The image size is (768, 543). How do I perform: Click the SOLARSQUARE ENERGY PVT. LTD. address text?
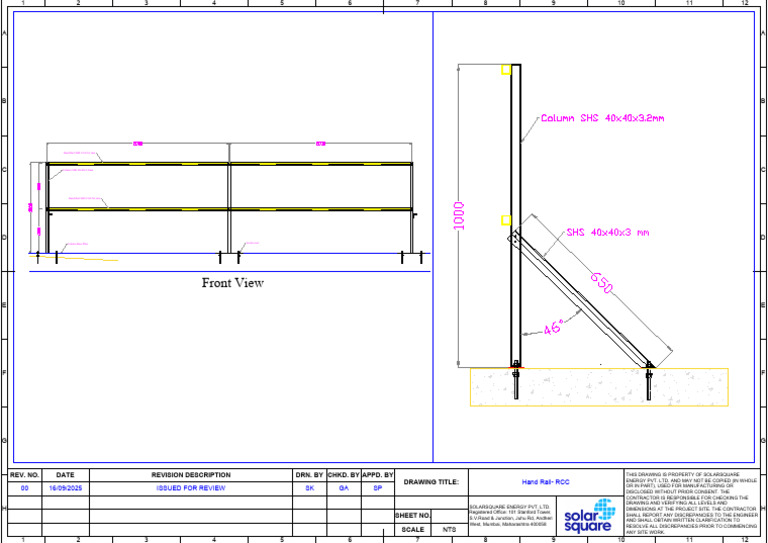[x=512, y=516]
